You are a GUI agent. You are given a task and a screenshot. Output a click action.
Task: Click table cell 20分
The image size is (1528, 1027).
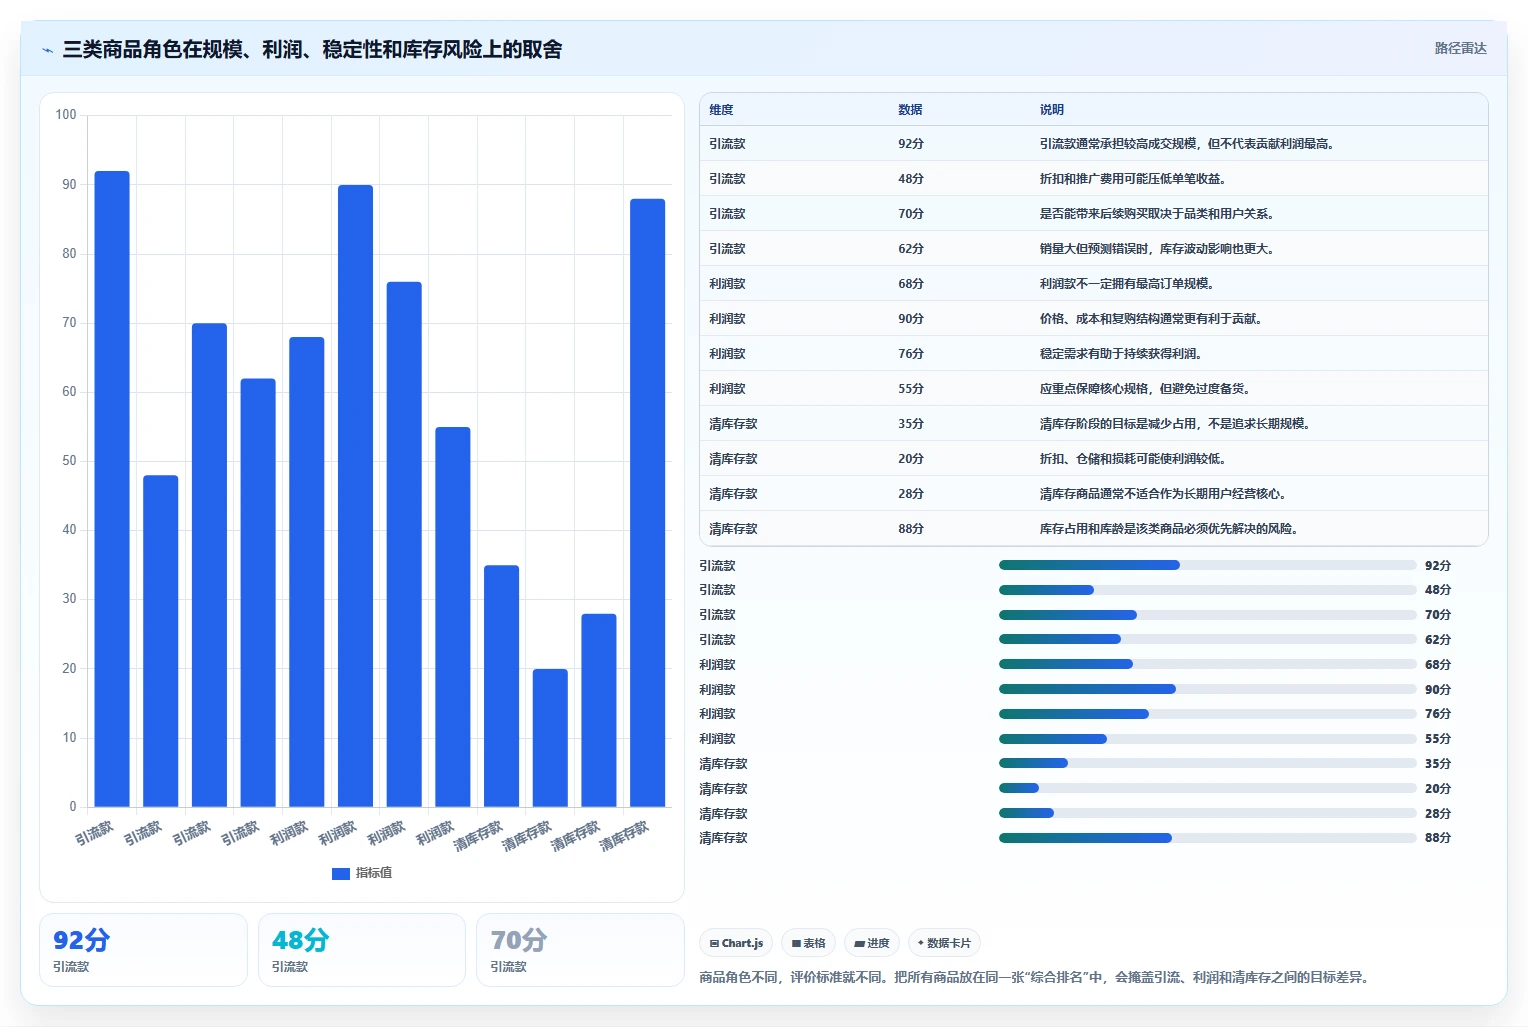click(x=911, y=459)
